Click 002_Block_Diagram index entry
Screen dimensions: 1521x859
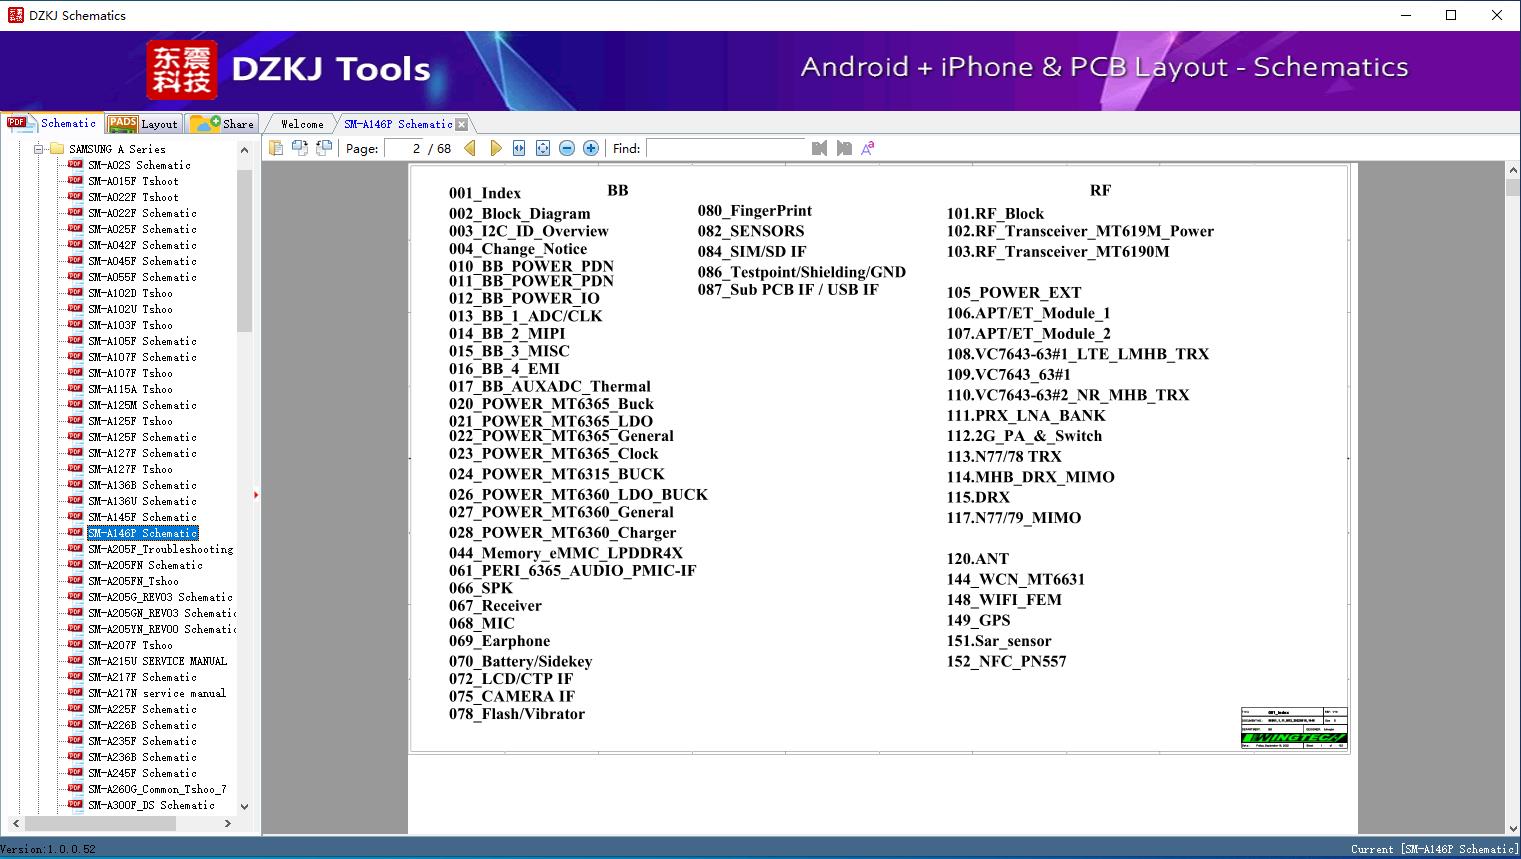(x=519, y=213)
